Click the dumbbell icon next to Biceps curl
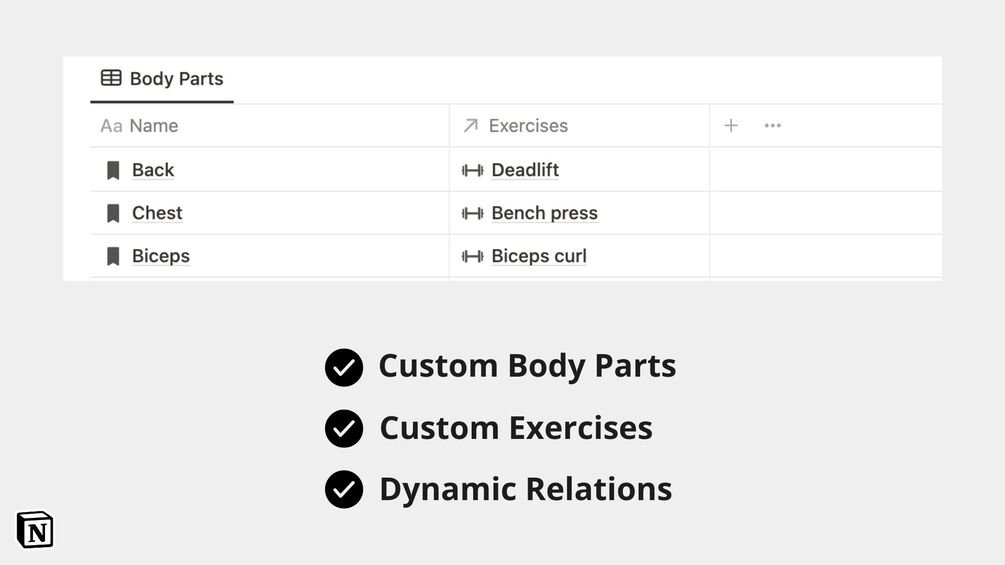1005x565 pixels. pos(472,256)
